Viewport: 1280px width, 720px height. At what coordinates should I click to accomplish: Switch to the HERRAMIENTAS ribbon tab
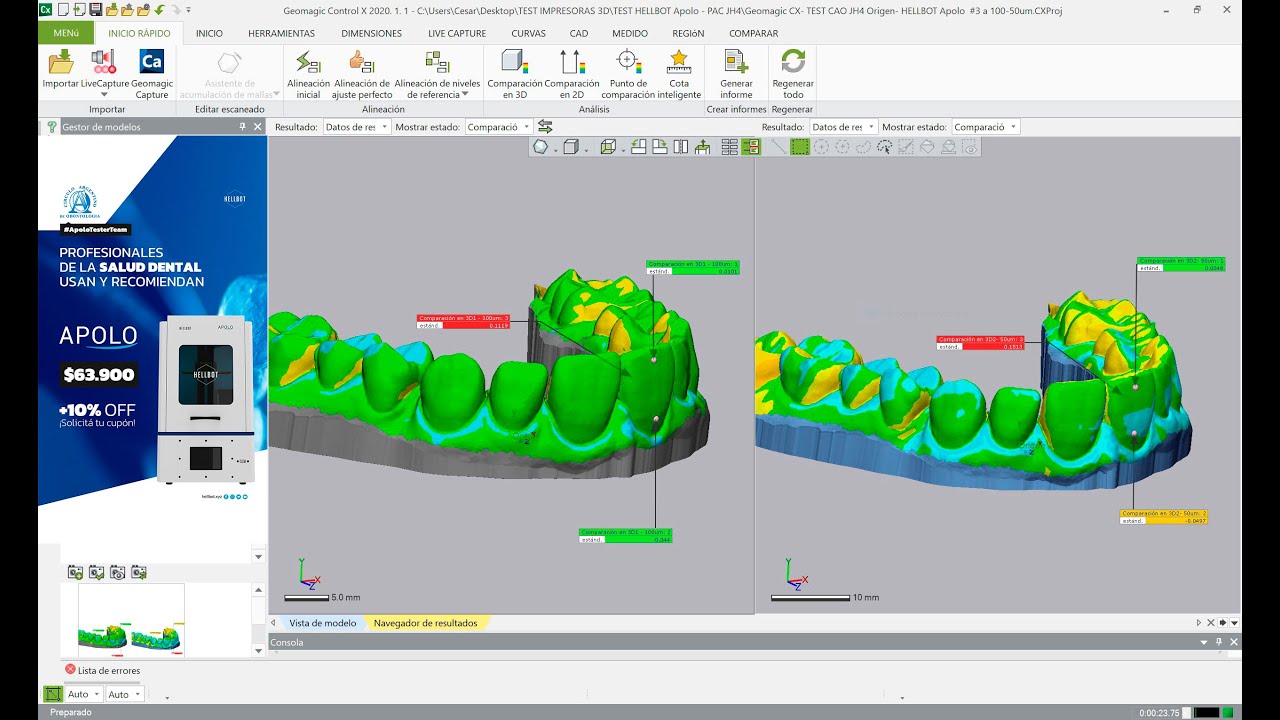click(281, 33)
